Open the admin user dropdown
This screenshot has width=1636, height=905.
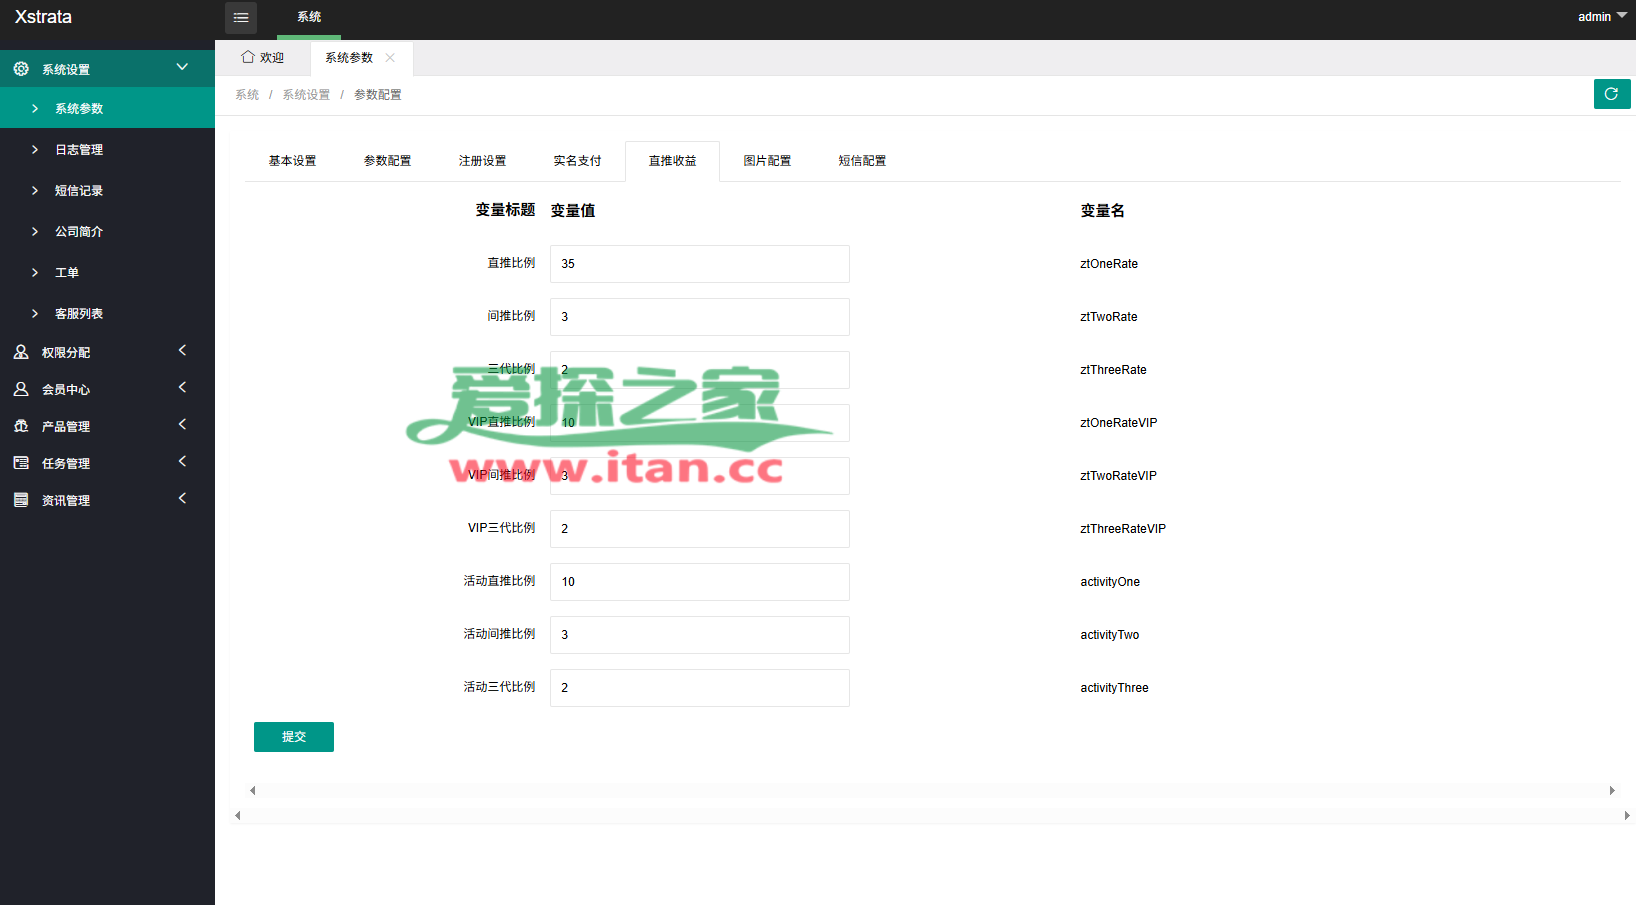pyautogui.click(x=1601, y=17)
